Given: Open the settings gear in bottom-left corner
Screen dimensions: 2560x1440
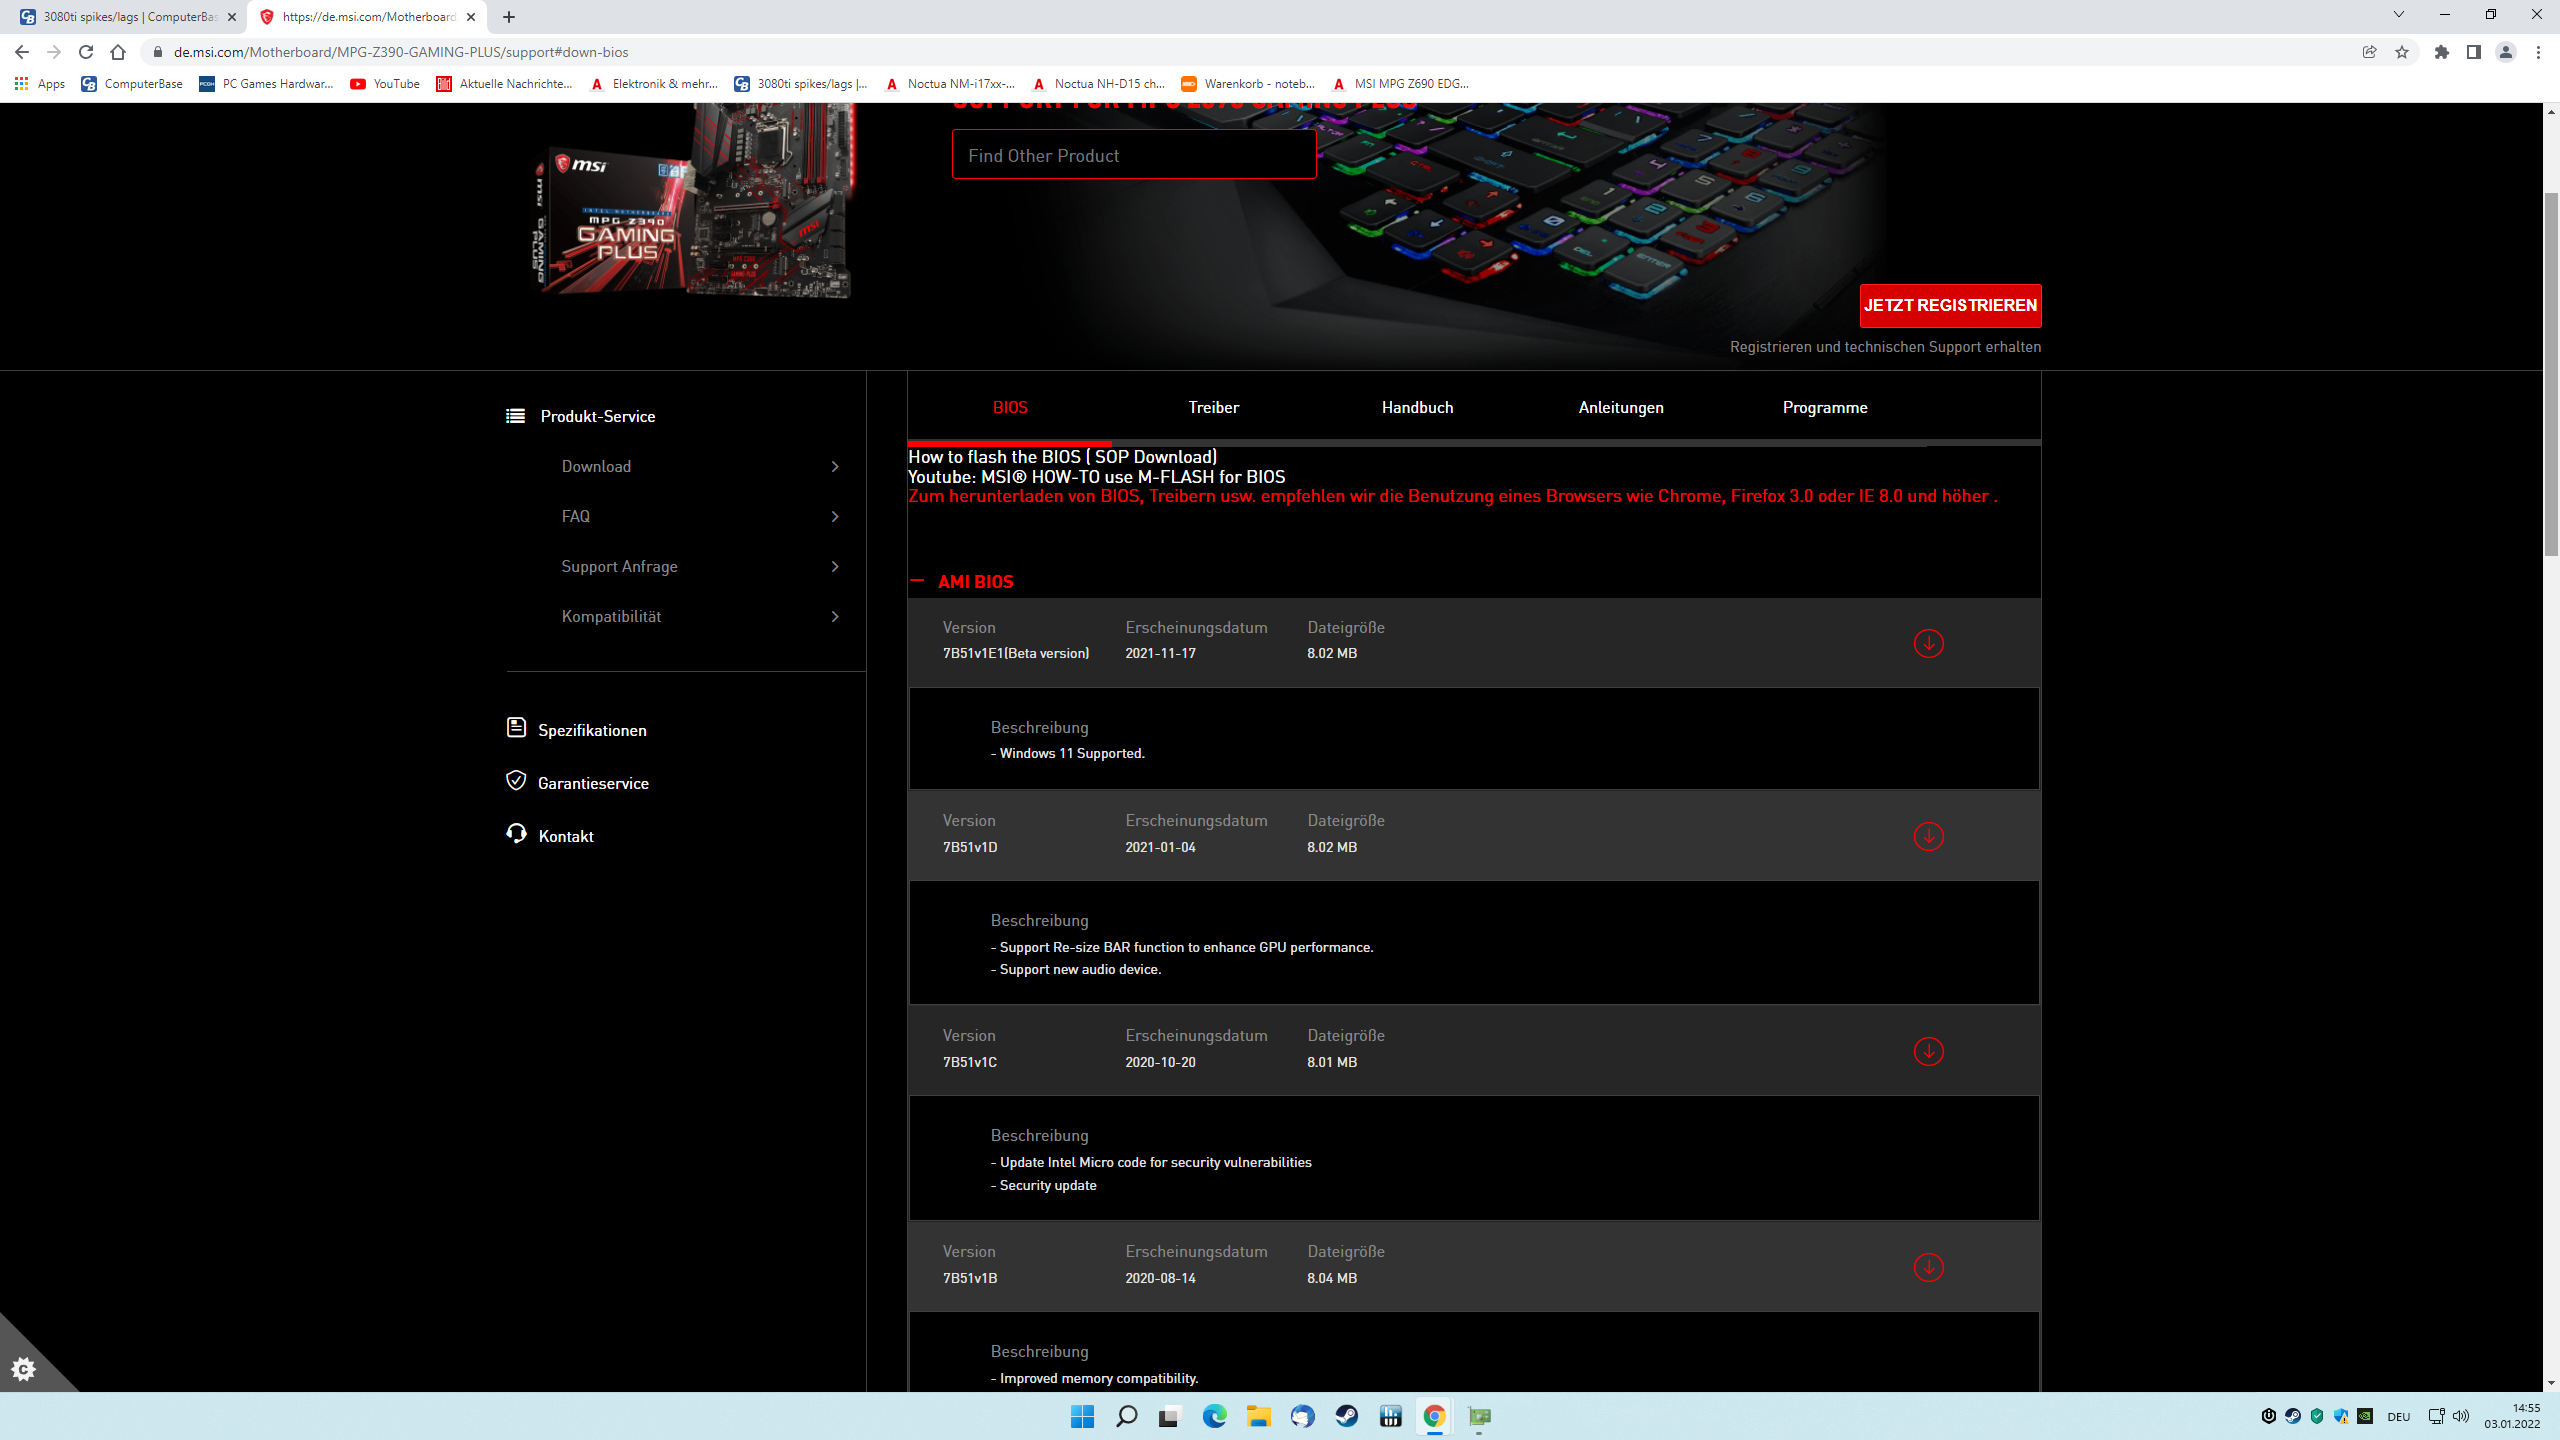Looking at the screenshot, I should point(24,1368).
